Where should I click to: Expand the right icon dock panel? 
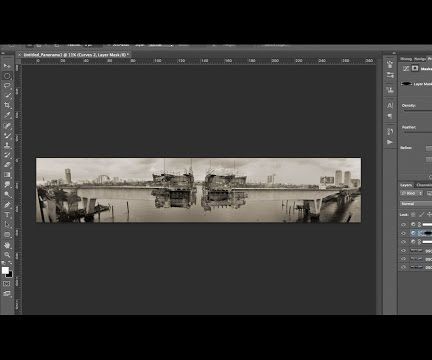[394, 53]
